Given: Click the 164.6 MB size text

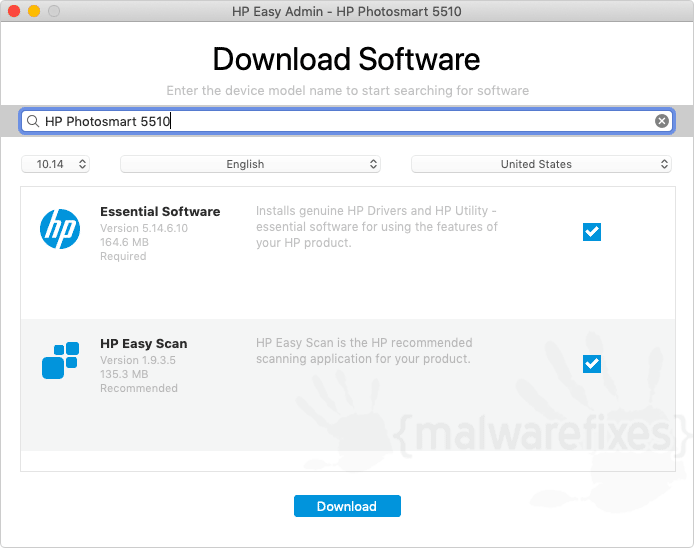Looking at the screenshot, I should point(124,242).
